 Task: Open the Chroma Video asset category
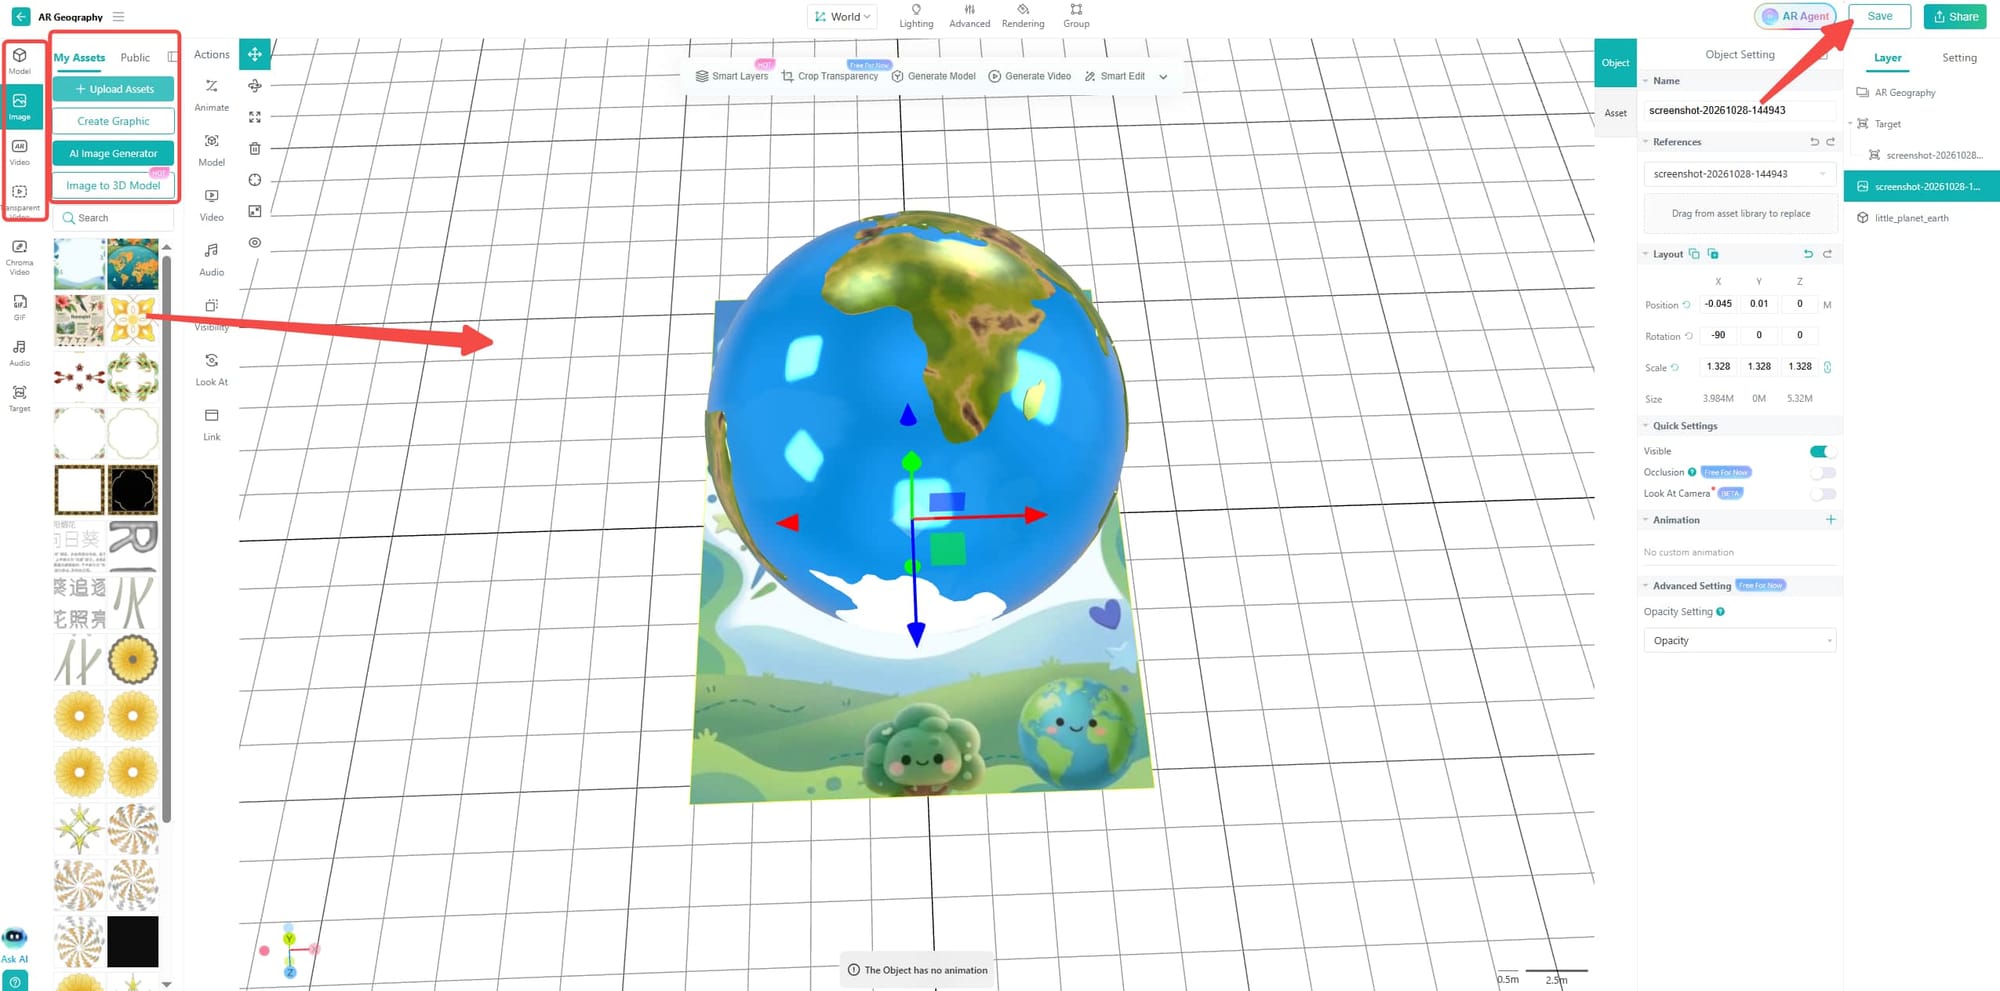[x=20, y=257]
